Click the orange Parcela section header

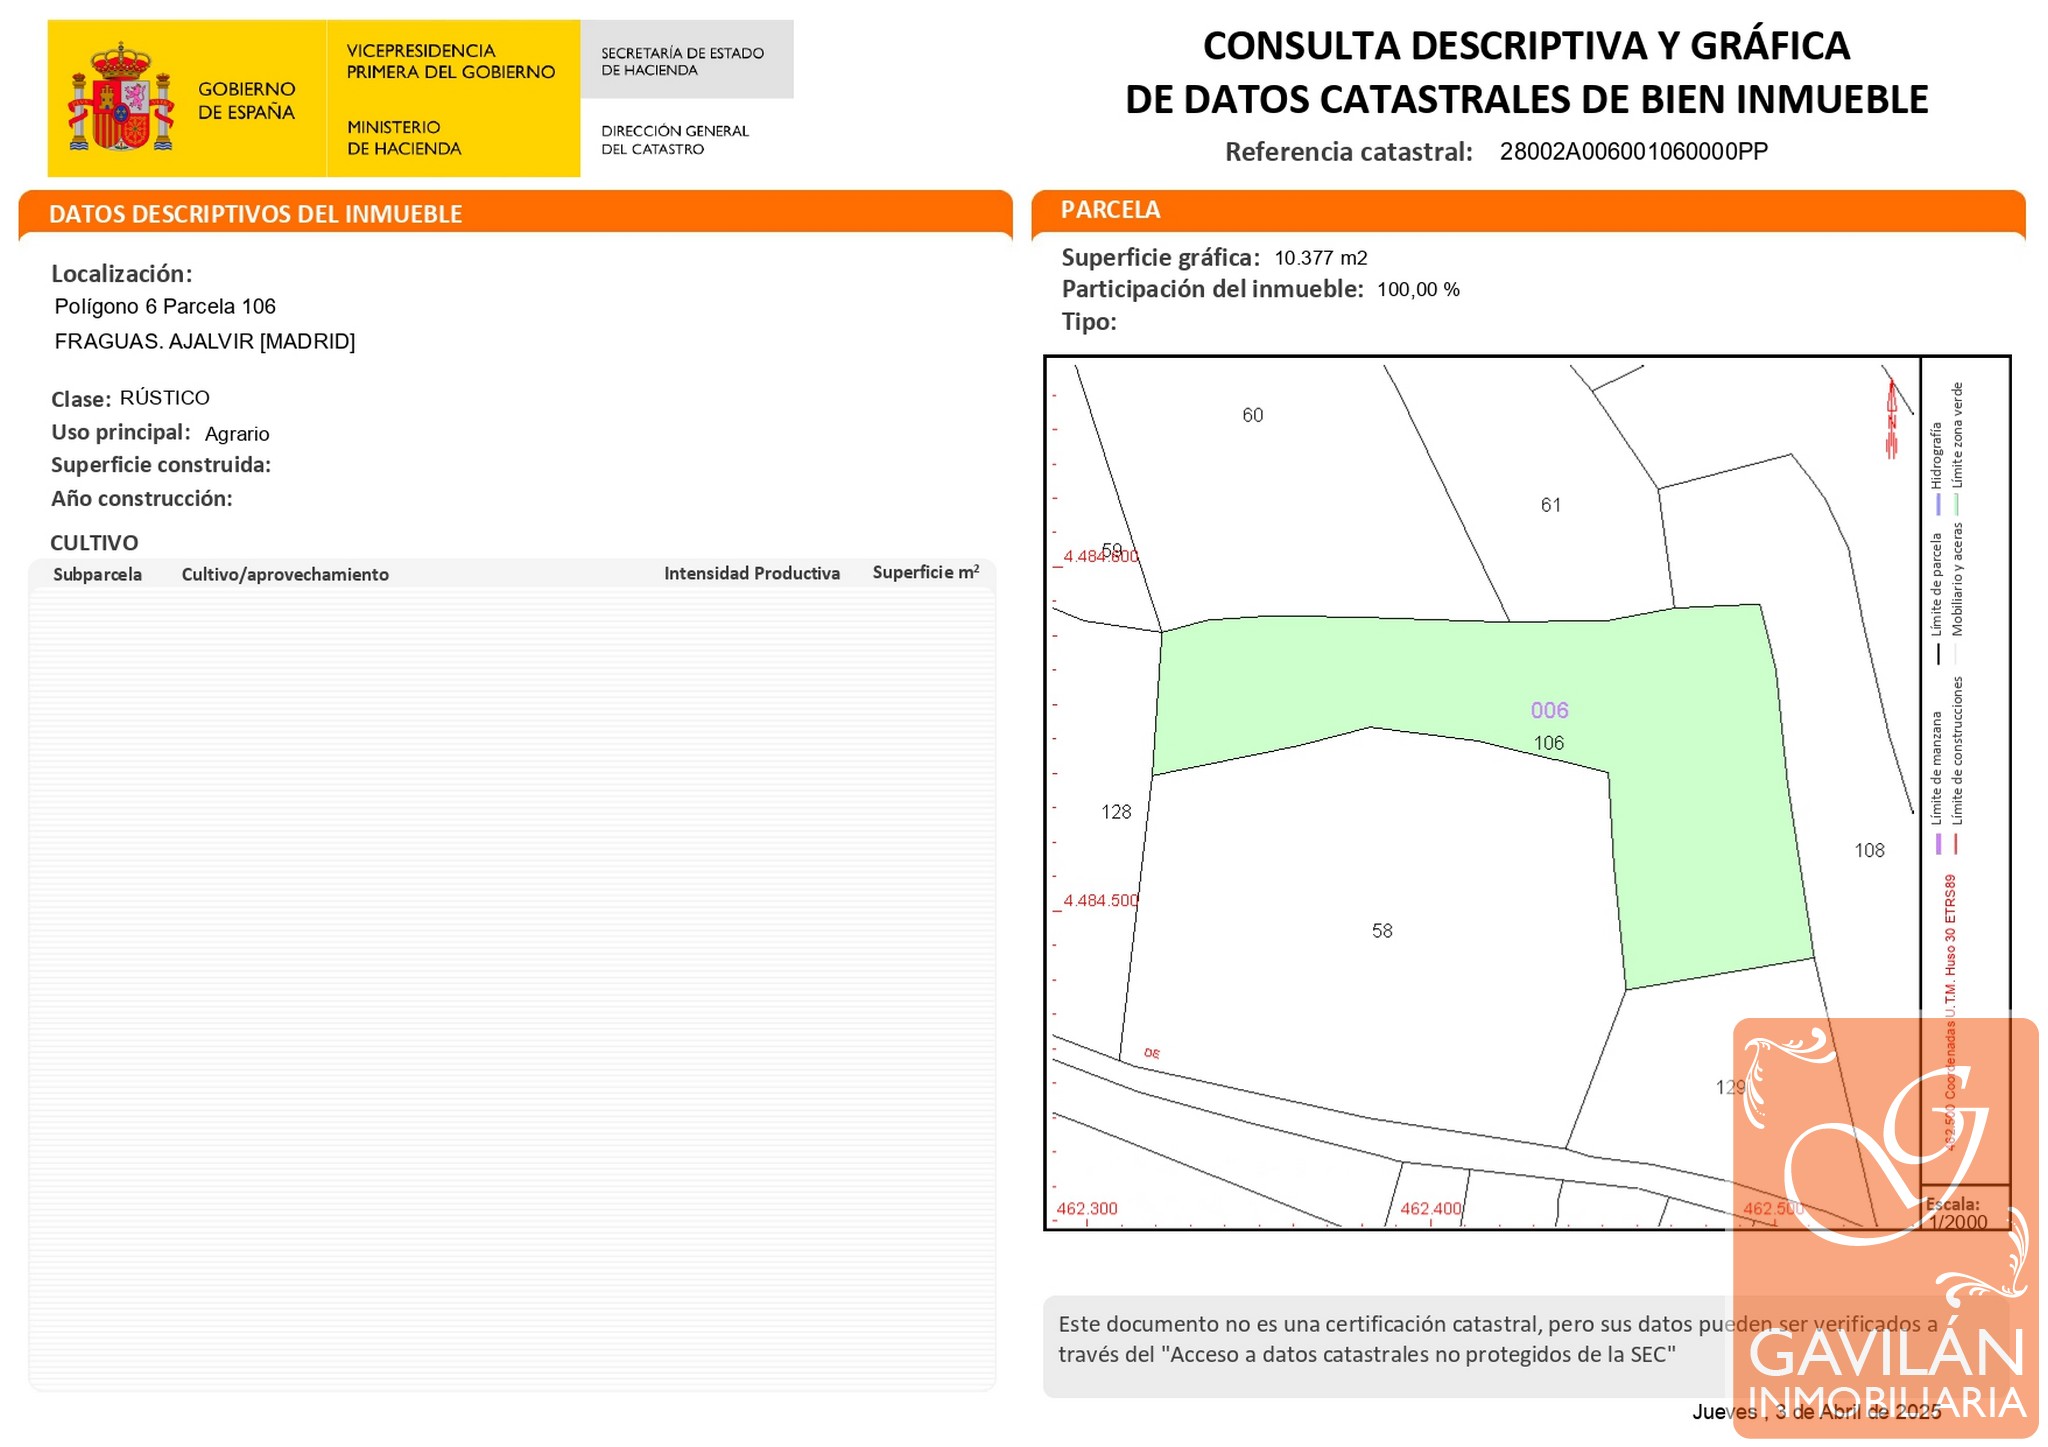pyautogui.click(x=1110, y=210)
